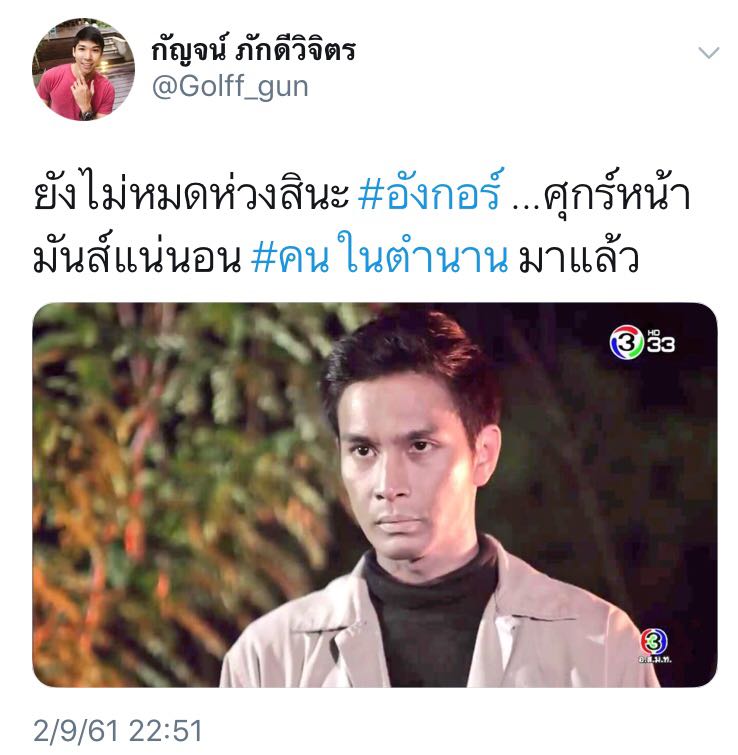
Task: Open the tweet options chevron menu
Action: pyautogui.click(x=708, y=52)
